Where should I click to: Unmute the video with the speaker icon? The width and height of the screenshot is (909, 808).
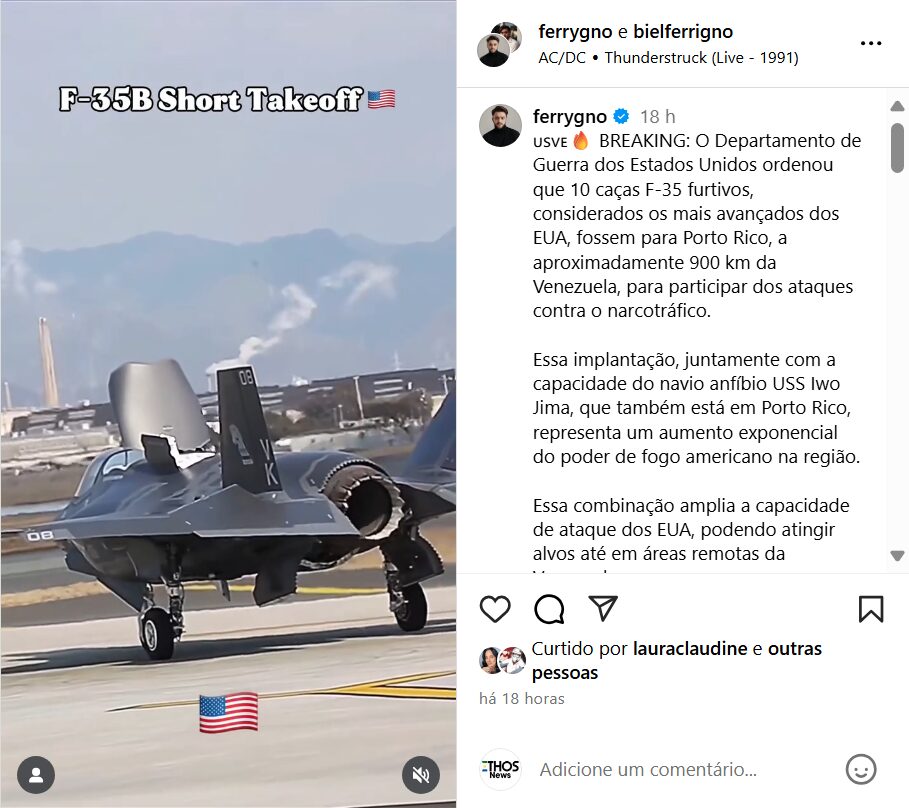421,775
